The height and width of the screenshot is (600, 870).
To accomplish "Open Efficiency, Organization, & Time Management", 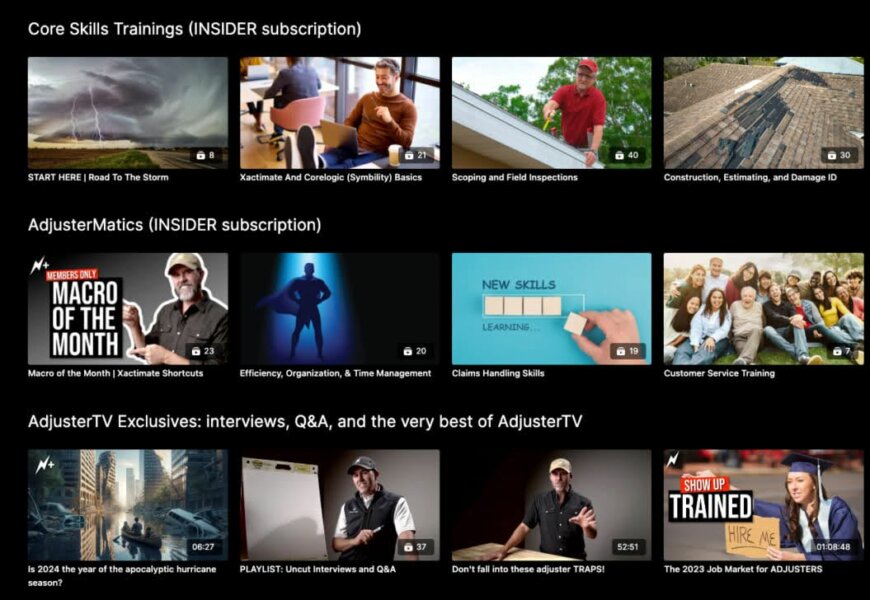I will click(338, 308).
